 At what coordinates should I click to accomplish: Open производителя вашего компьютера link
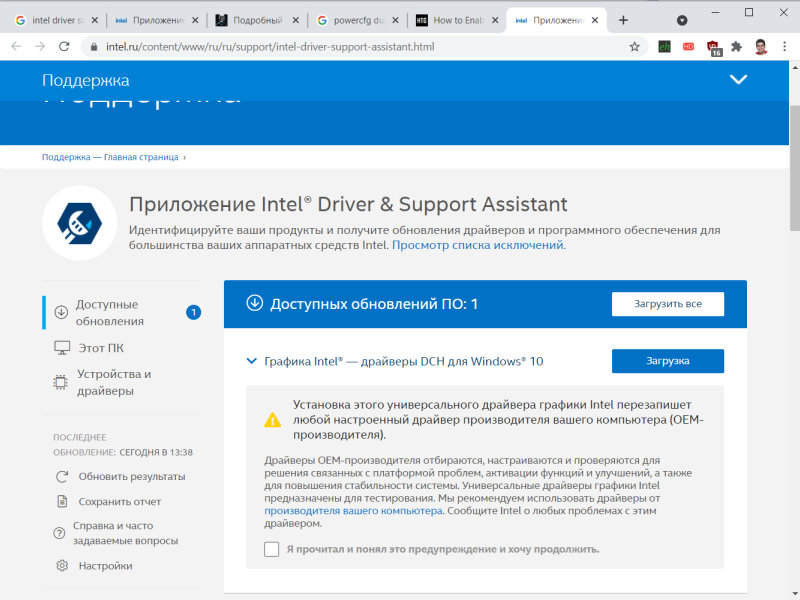coord(353,511)
